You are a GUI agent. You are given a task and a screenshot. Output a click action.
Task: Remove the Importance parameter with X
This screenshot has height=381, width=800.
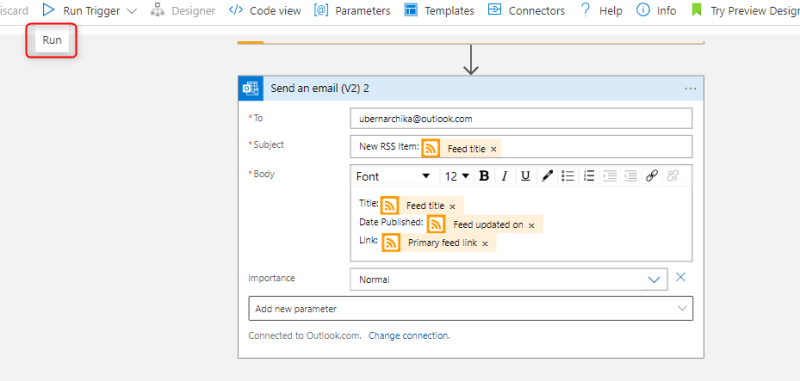681,277
